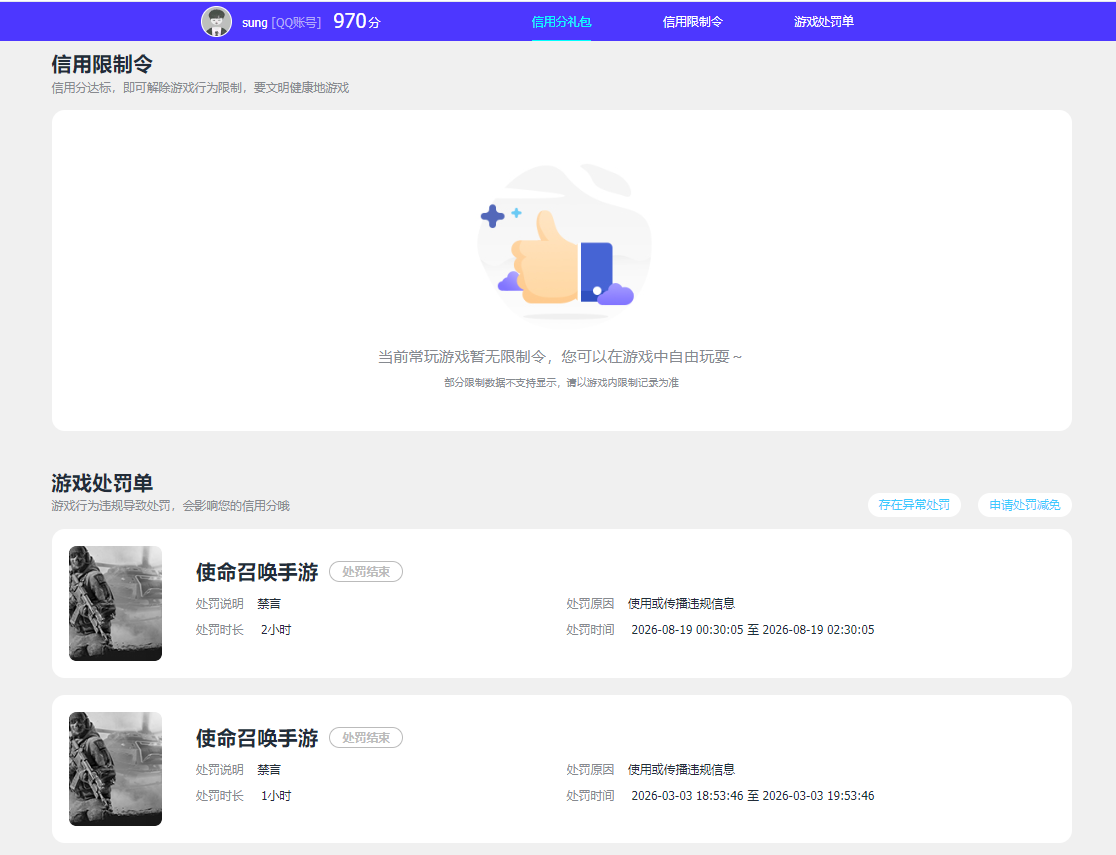
Task: Click 2026-03-03 18:53:46 punishment time text
Action: 752,795
